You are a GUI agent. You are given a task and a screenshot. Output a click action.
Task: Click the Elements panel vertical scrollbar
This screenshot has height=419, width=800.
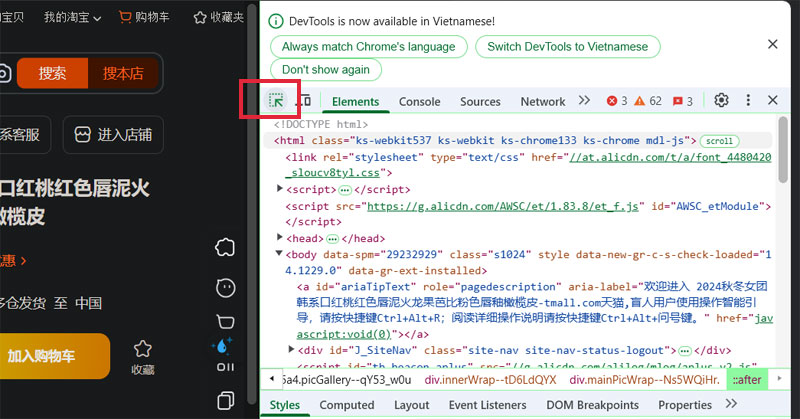click(783, 149)
